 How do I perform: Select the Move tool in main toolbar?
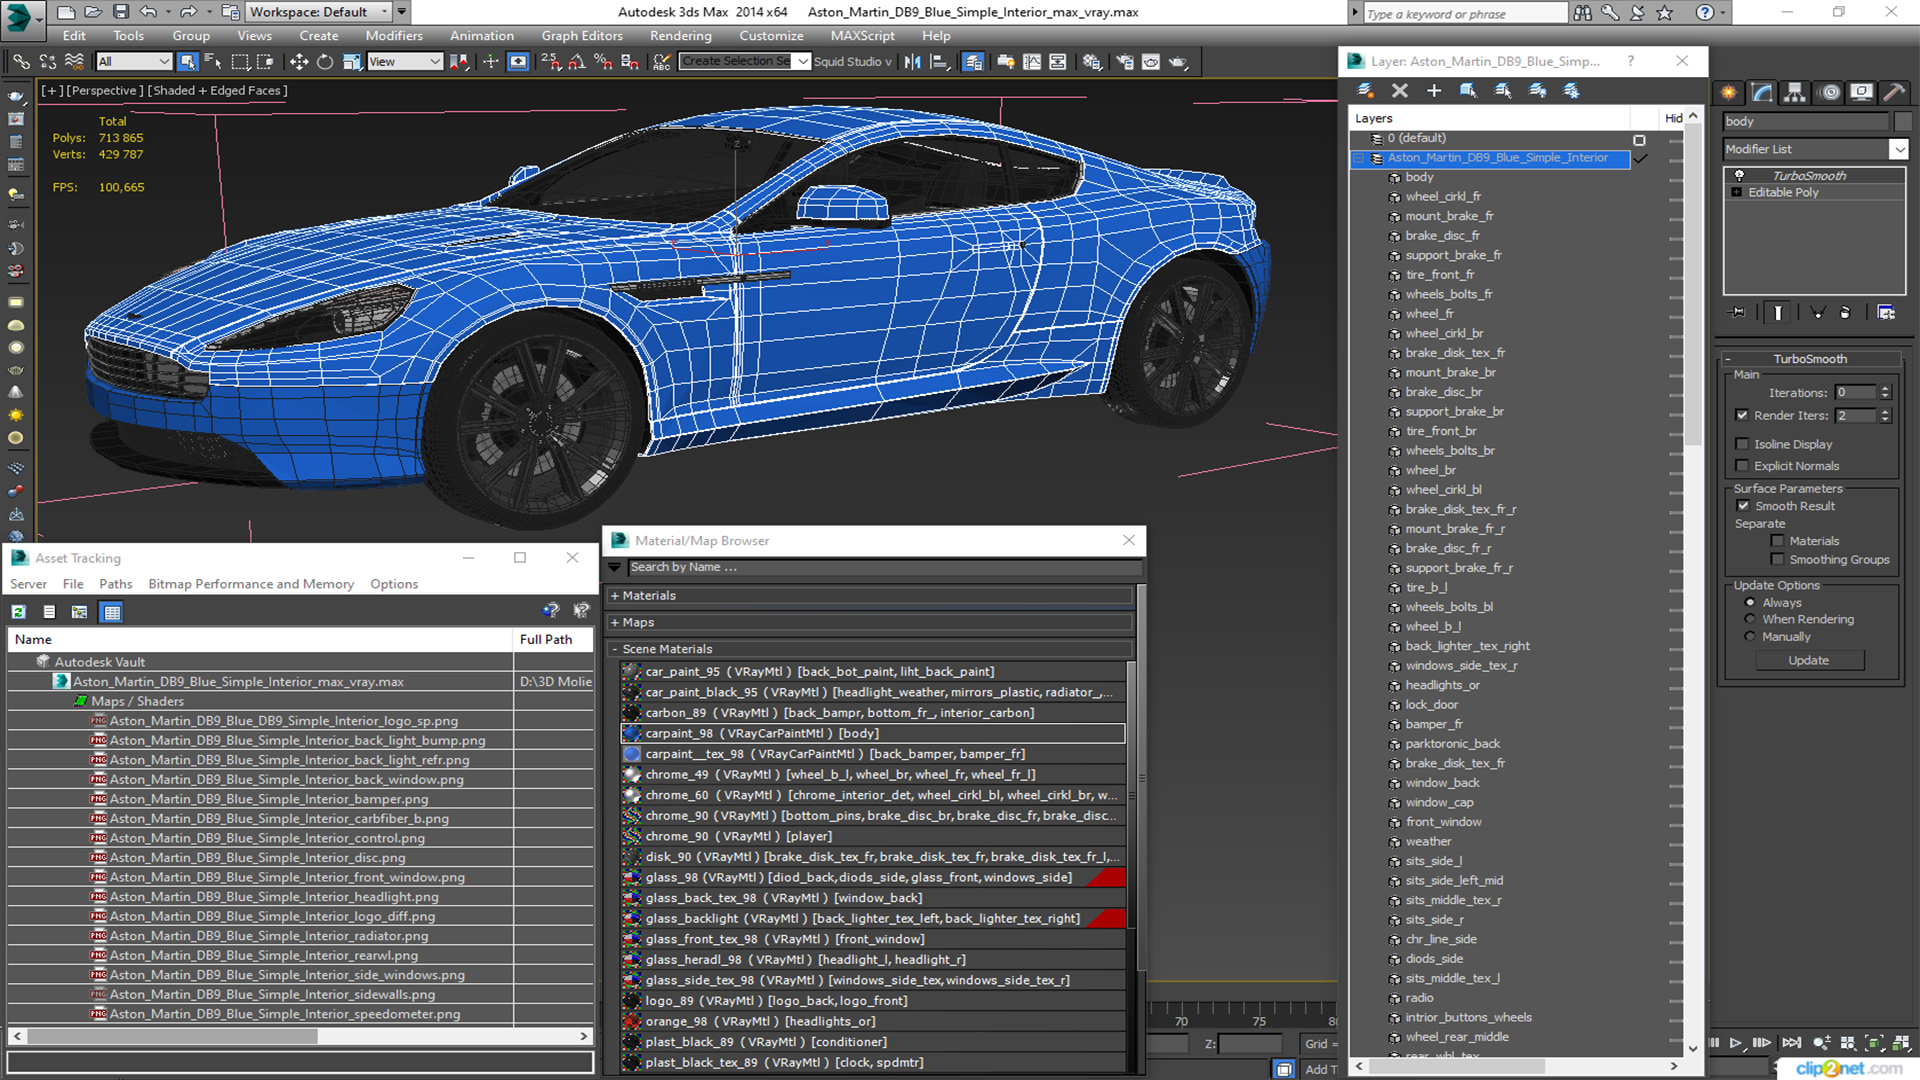pos(298,62)
